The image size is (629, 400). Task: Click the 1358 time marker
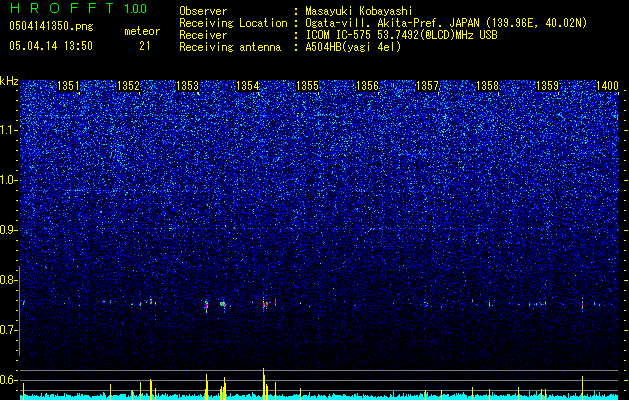point(487,86)
